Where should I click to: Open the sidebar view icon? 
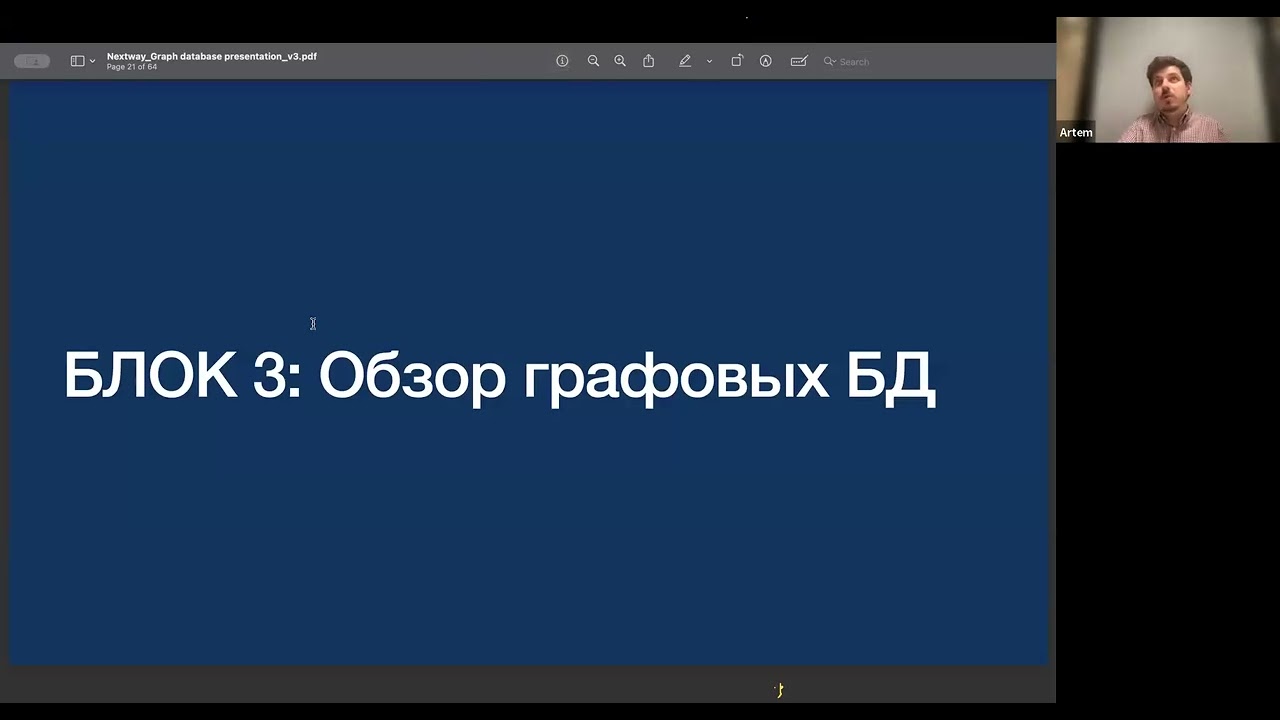coord(77,61)
